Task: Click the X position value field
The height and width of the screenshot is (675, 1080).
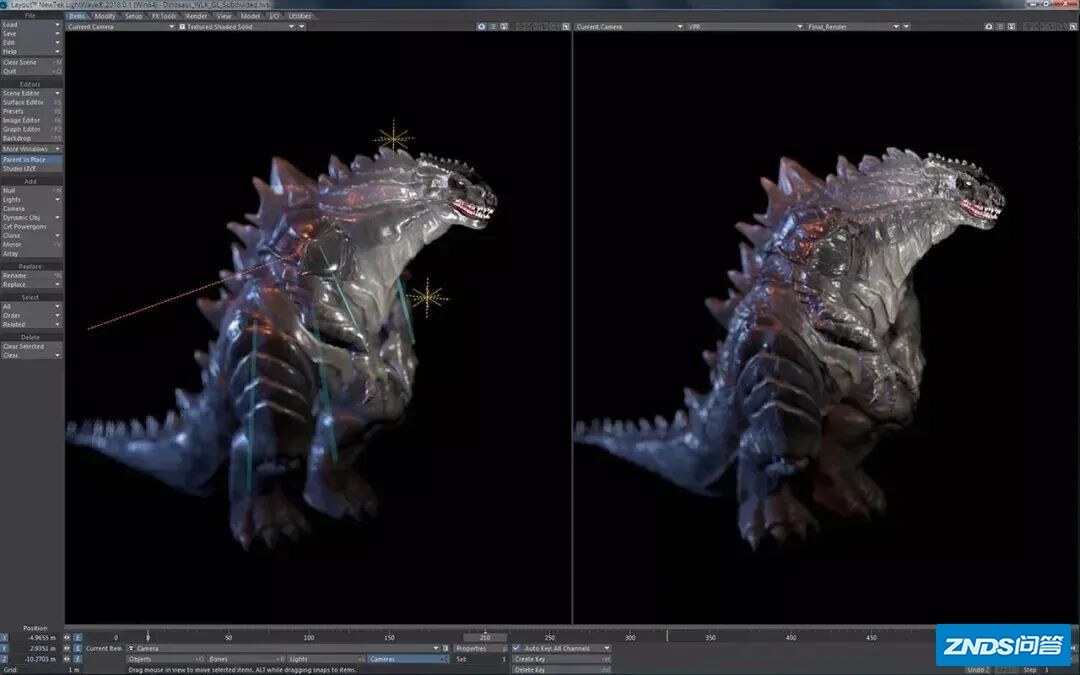Action: (36, 638)
